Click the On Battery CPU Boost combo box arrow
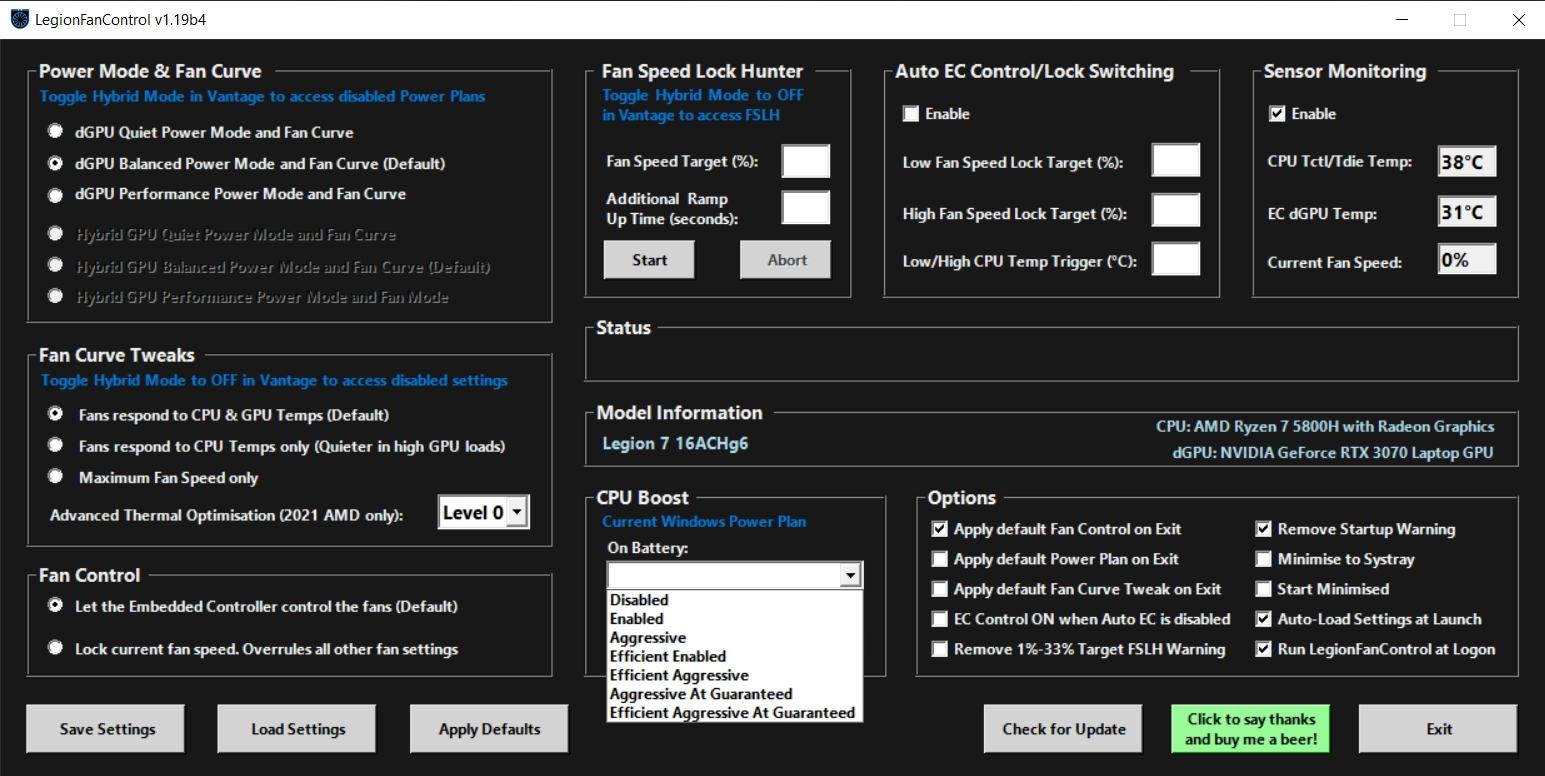 click(850, 575)
